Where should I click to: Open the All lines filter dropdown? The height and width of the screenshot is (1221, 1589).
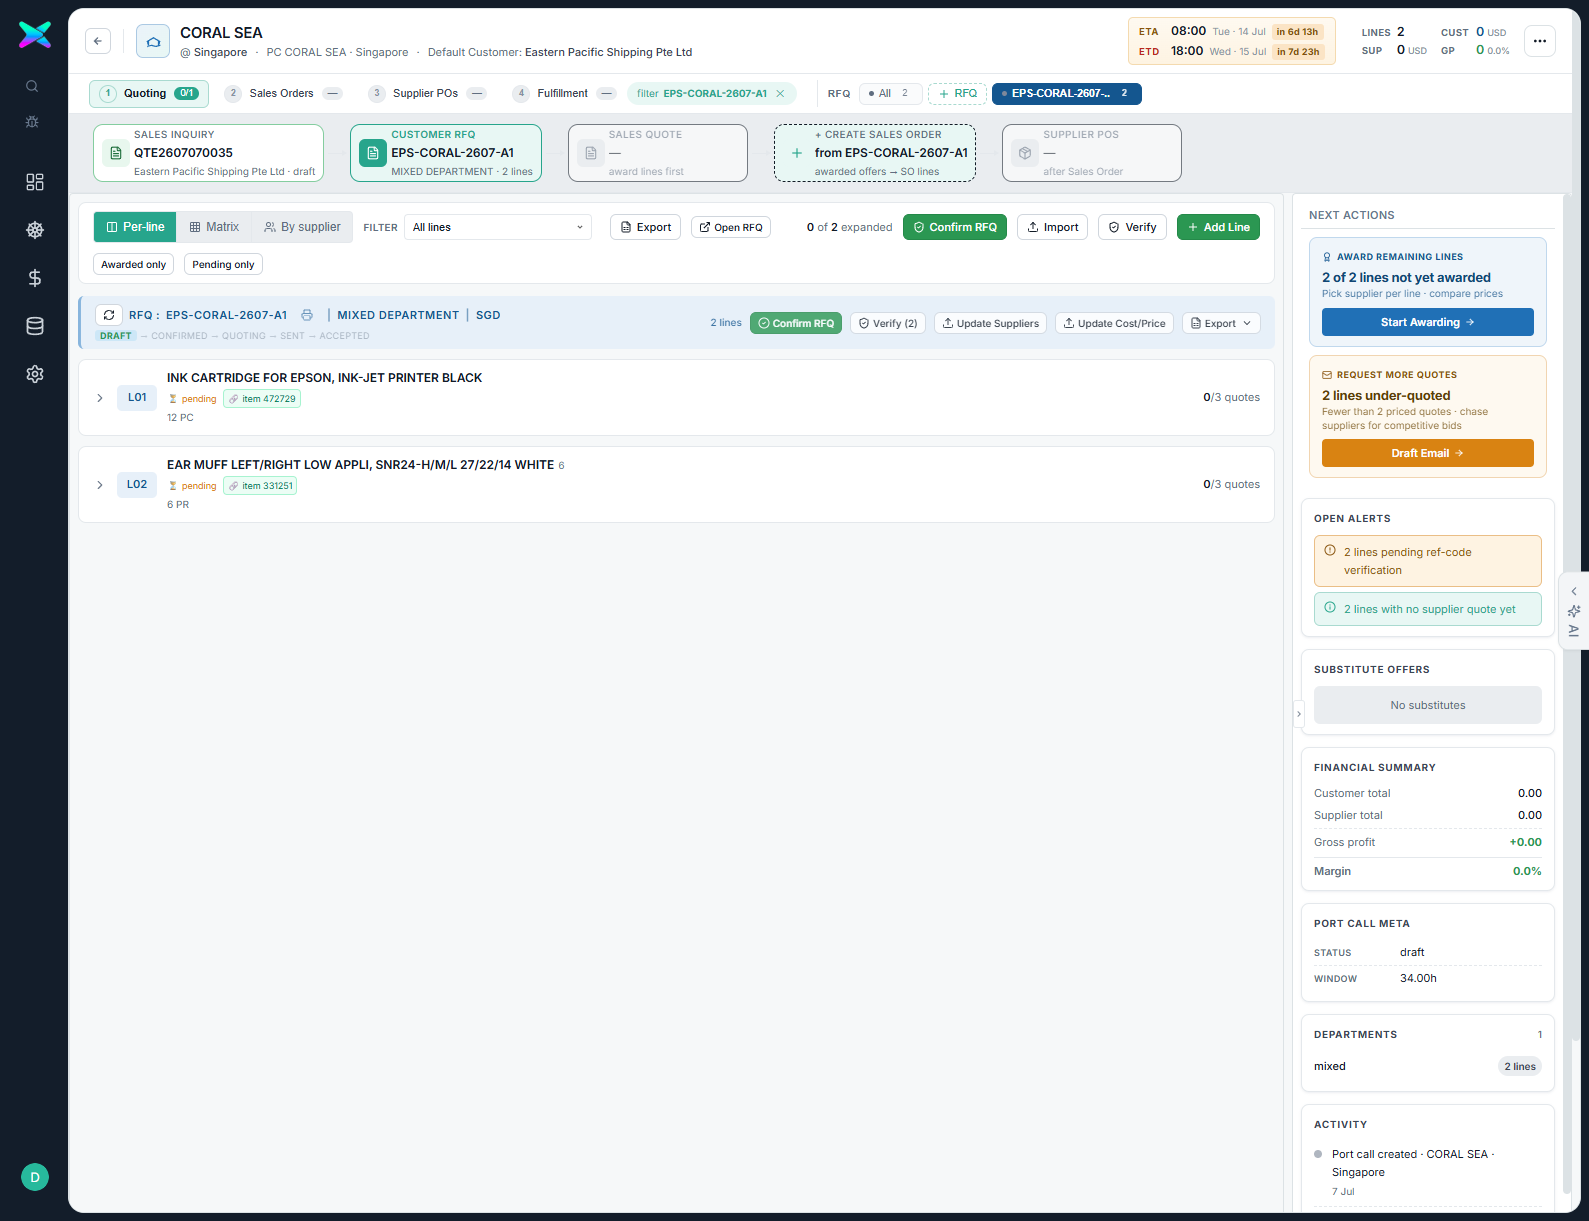pos(498,227)
